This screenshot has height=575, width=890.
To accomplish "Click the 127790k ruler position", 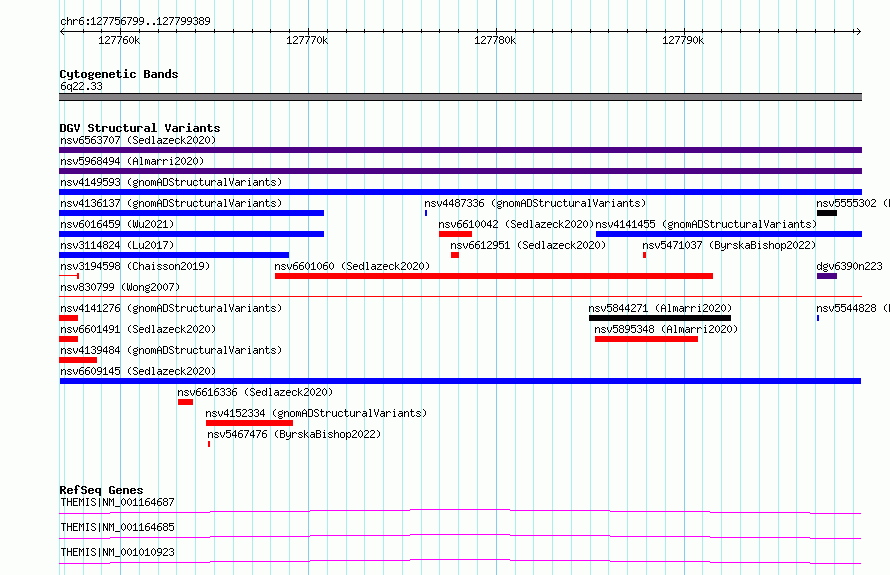I will [x=683, y=40].
